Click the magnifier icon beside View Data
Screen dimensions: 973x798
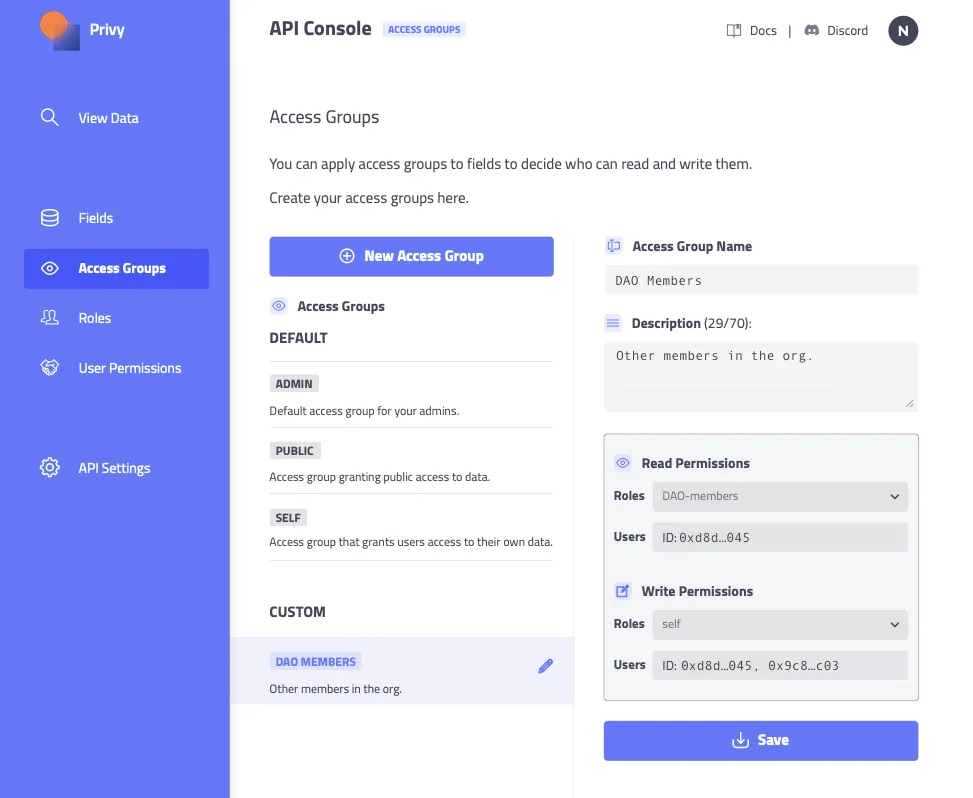click(x=49, y=117)
